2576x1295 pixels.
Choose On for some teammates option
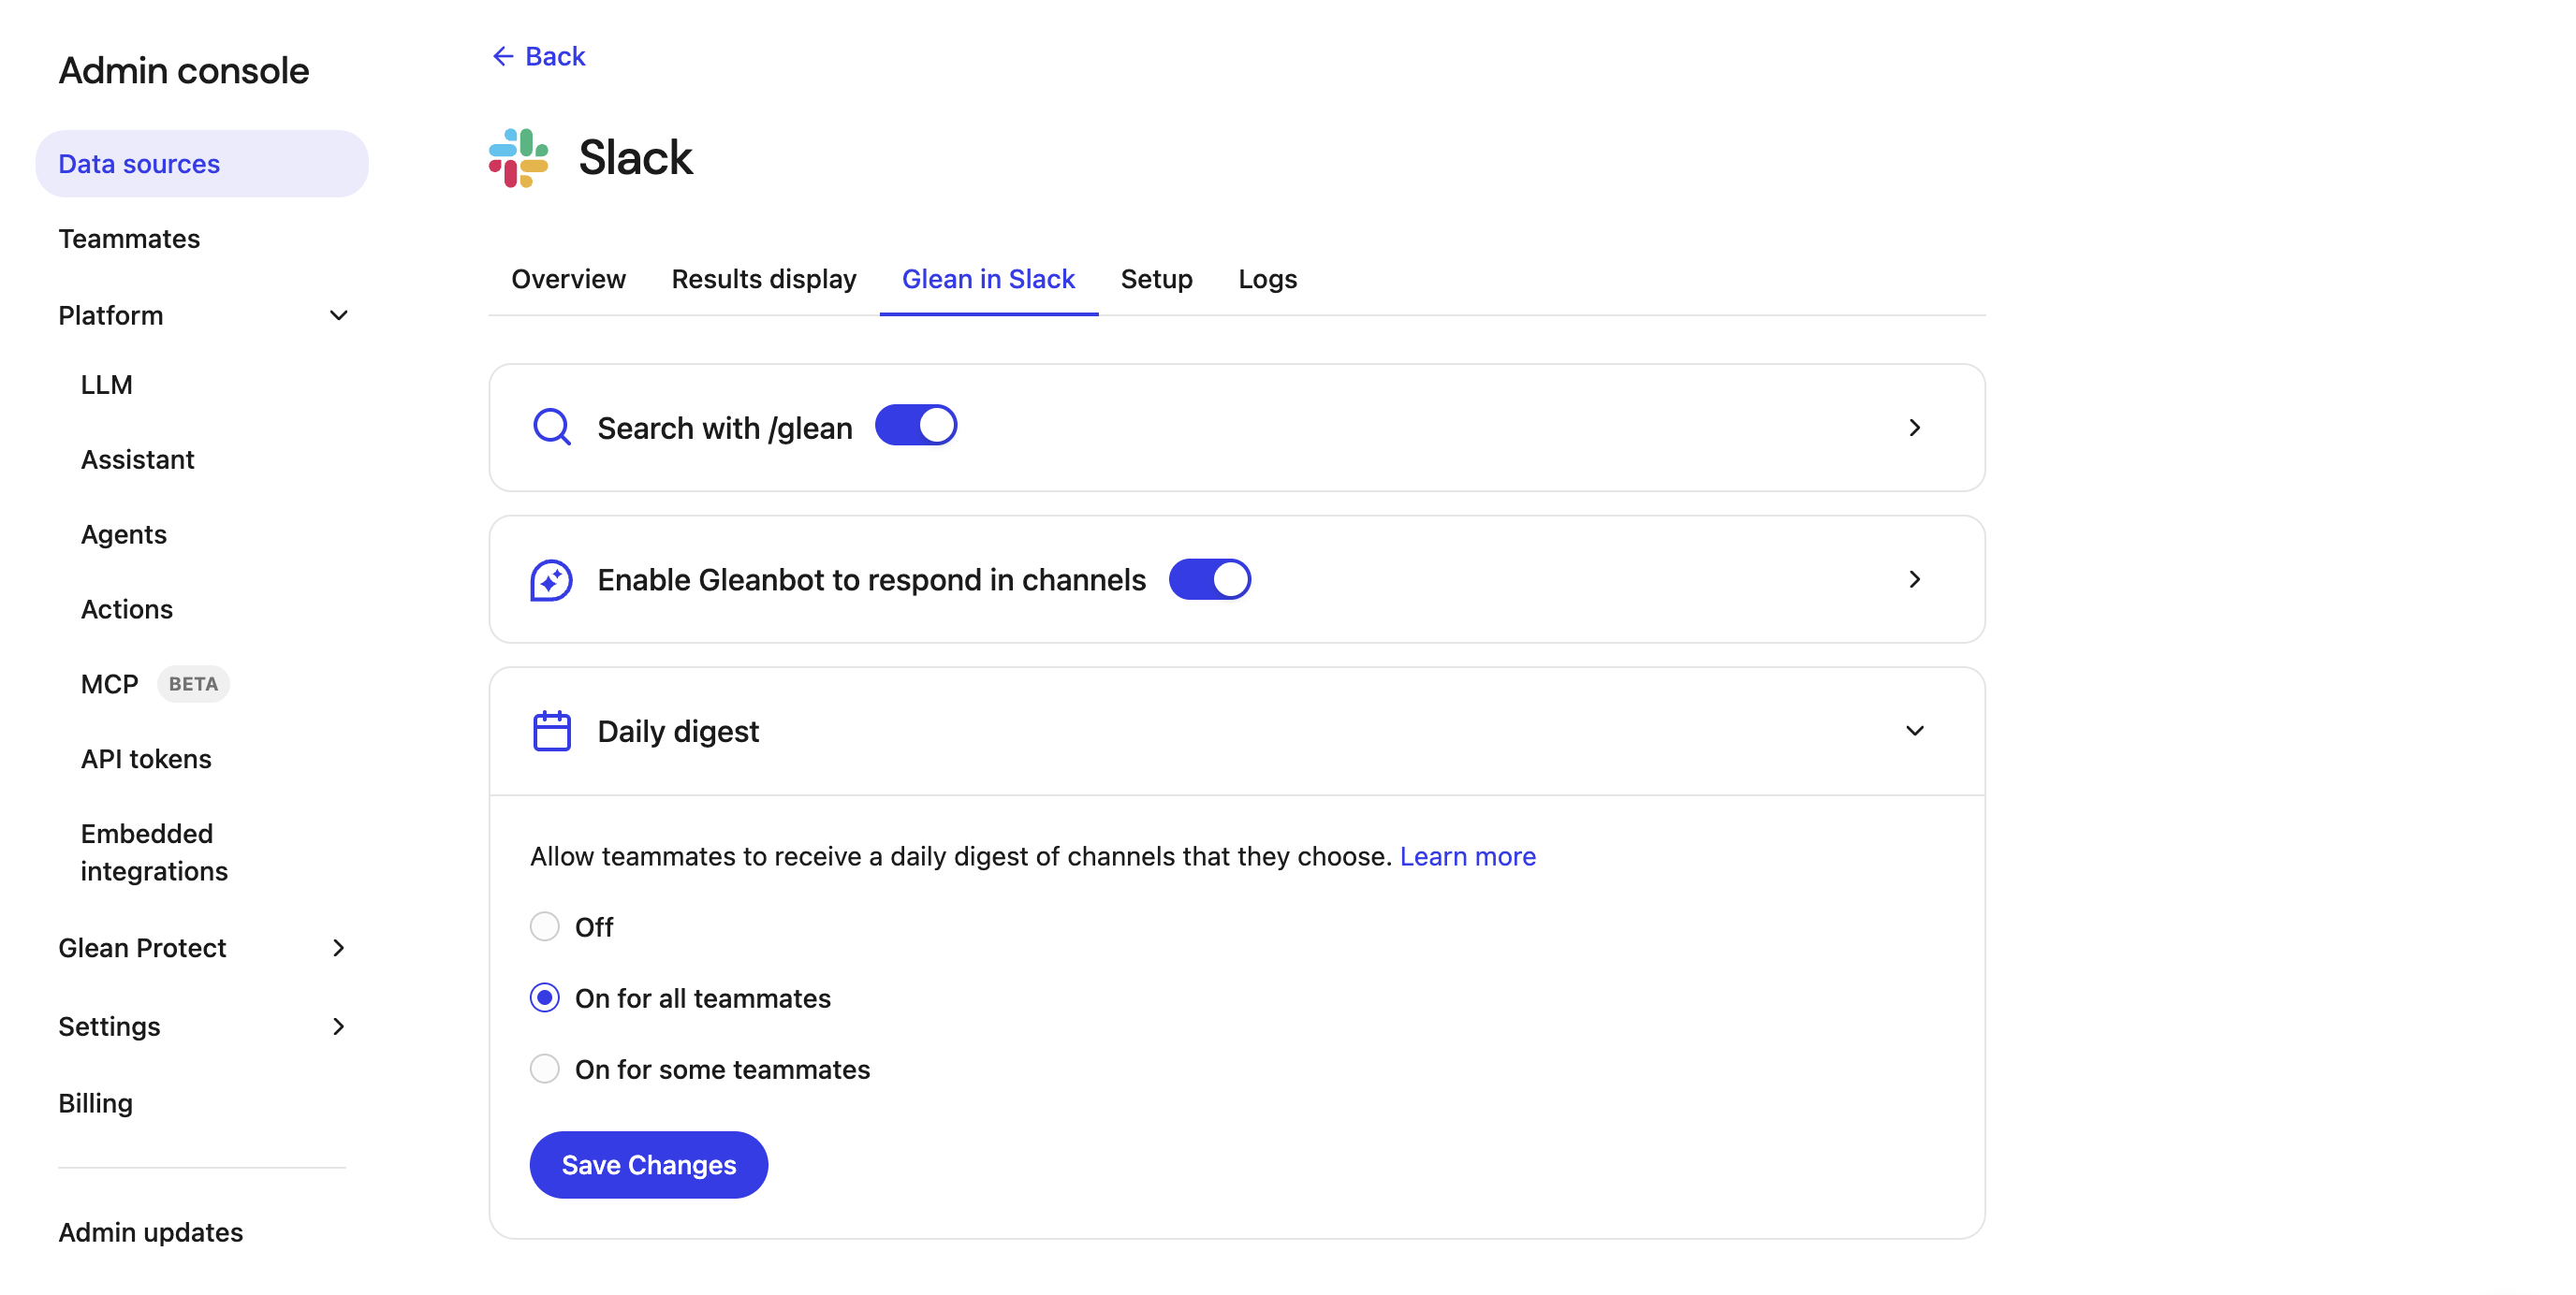pos(545,1069)
